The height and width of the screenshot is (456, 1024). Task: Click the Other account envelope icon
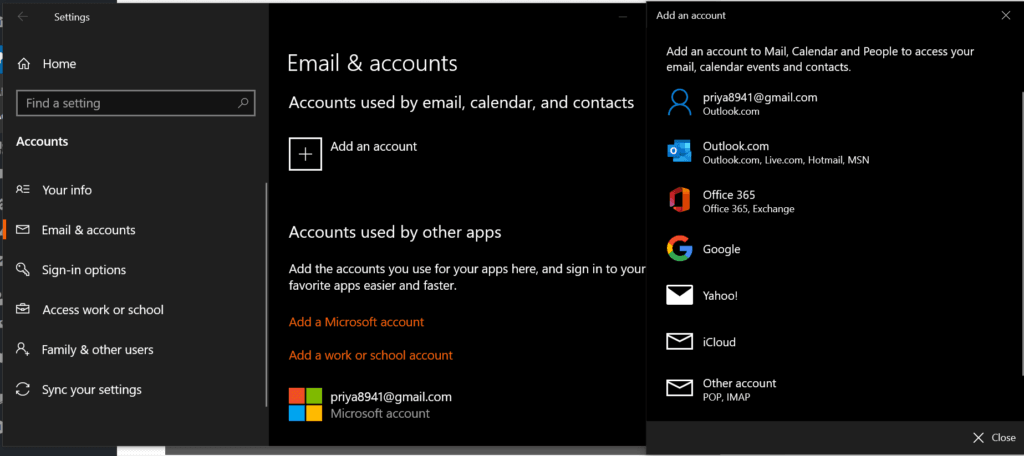tap(679, 388)
